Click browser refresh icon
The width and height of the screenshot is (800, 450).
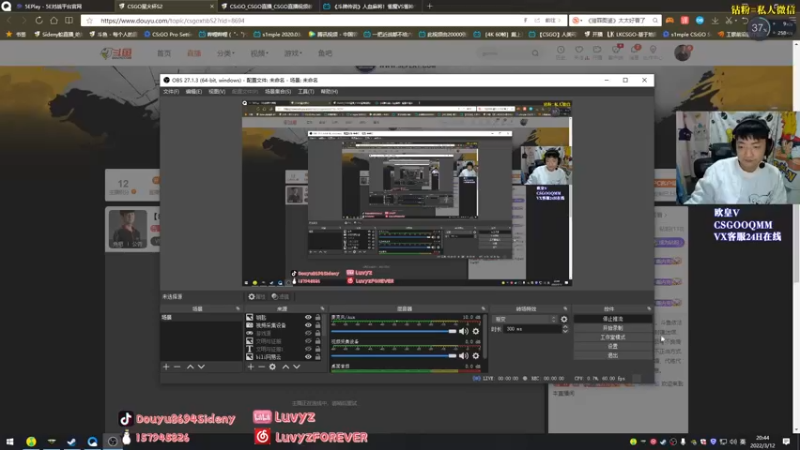click(x=39, y=20)
